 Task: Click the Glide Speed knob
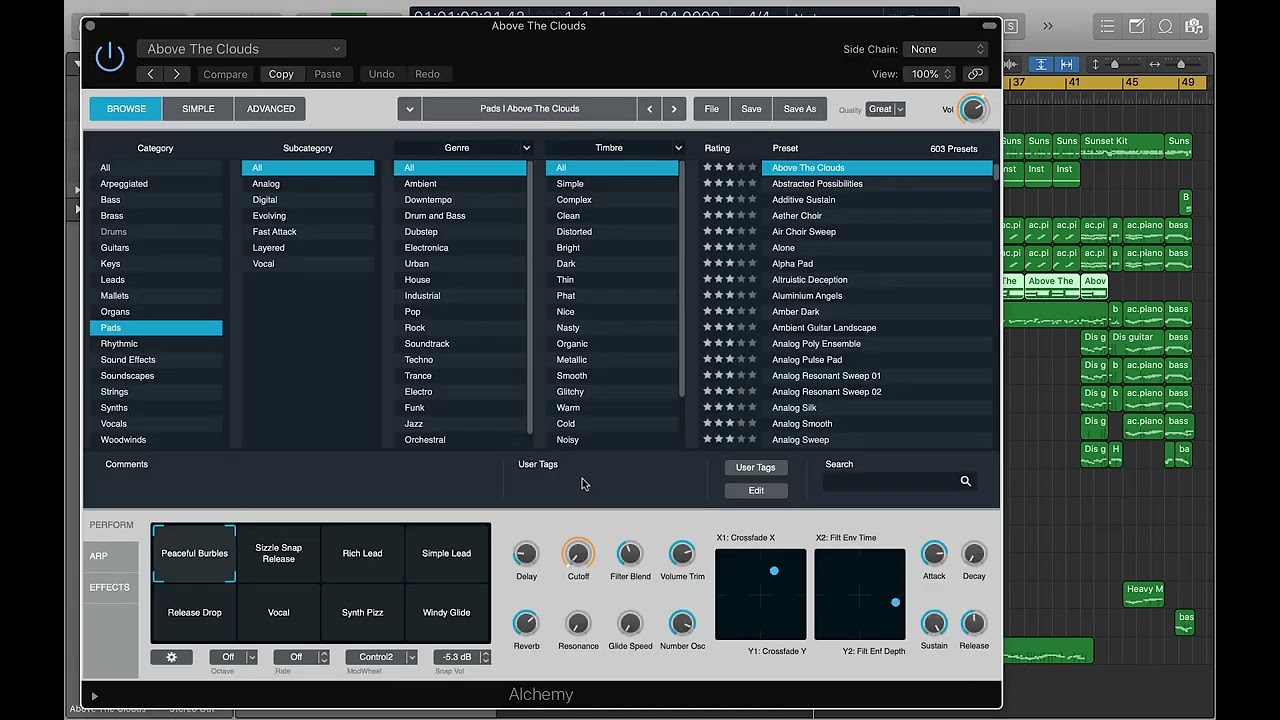click(630, 624)
